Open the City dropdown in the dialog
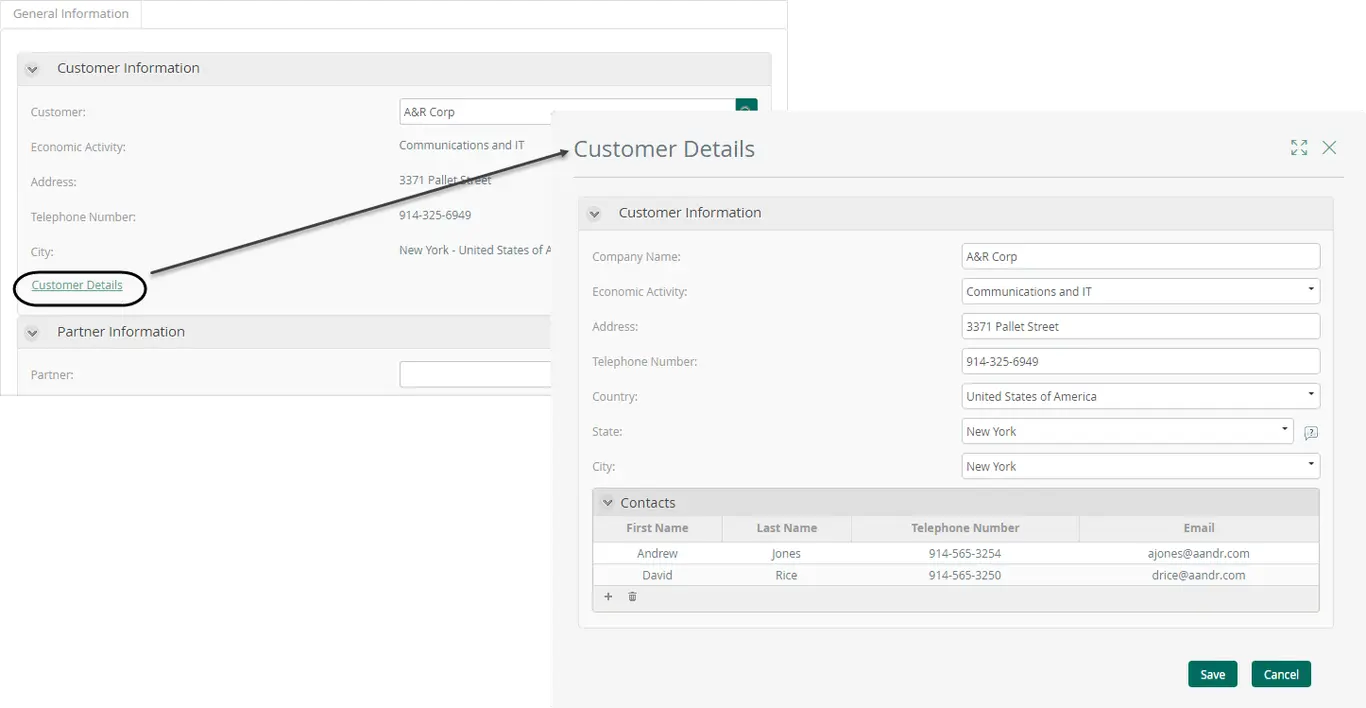Image resolution: width=1366 pixels, height=708 pixels. [x=1141, y=466]
